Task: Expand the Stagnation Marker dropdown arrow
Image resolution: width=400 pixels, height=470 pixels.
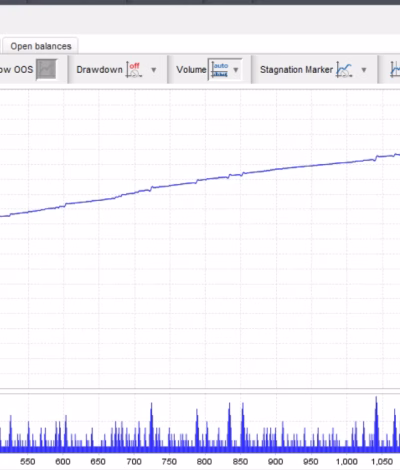Action: (x=364, y=70)
